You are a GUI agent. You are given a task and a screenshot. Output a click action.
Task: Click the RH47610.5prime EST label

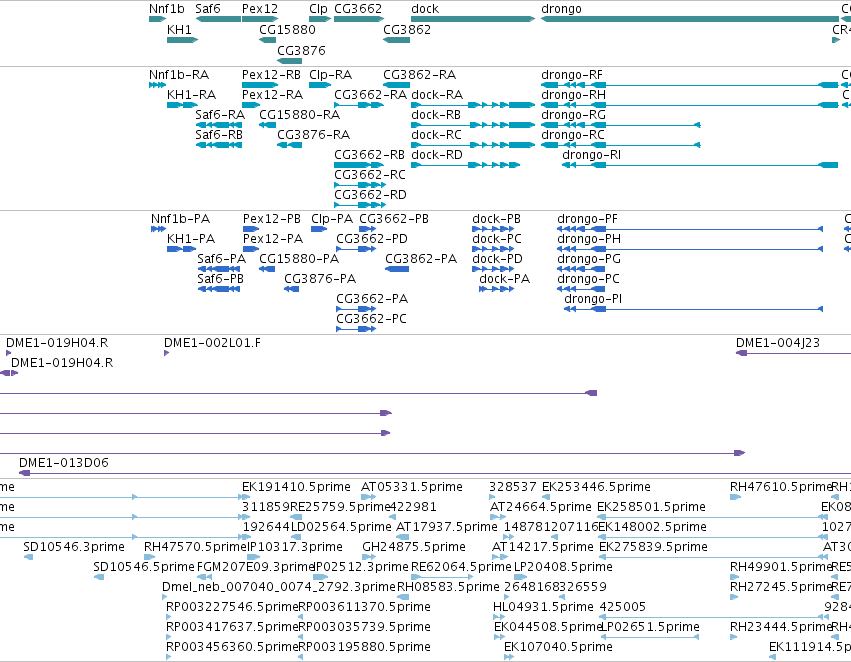click(780, 487)
